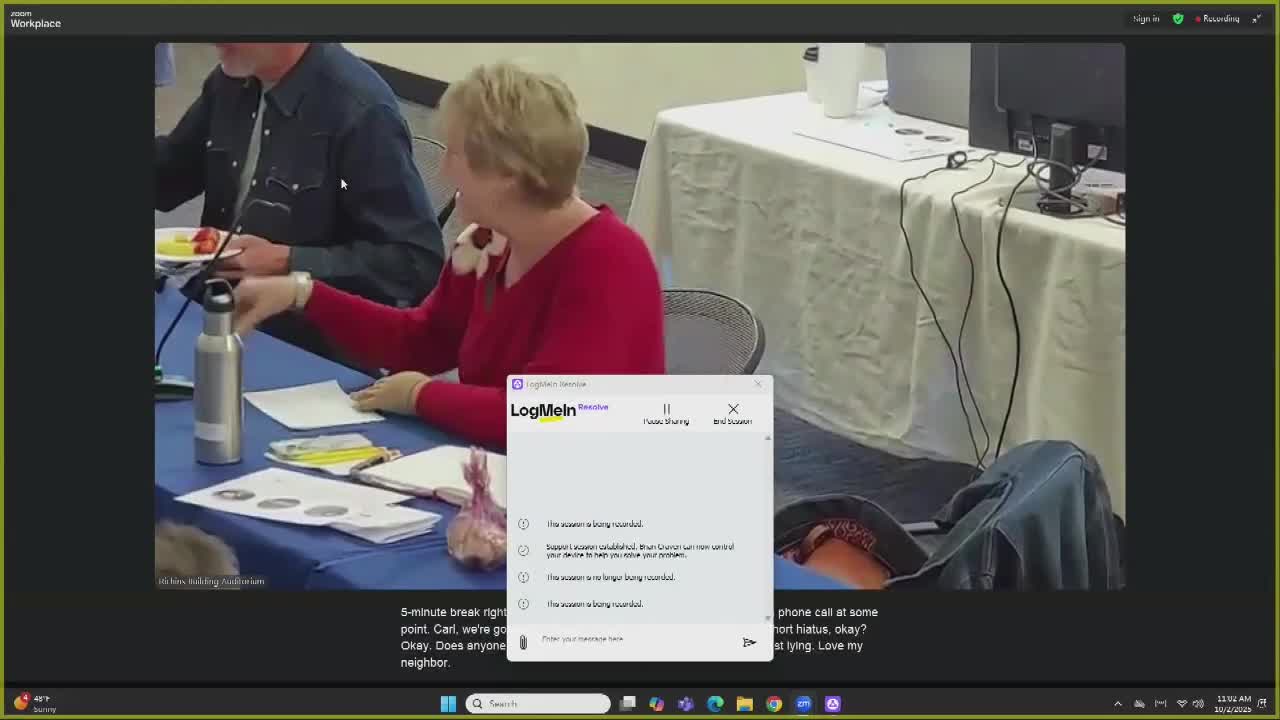Screen dimensions: 1280x720
Task: Open the weather widget showing Sunny
Action: pos(33,703)
